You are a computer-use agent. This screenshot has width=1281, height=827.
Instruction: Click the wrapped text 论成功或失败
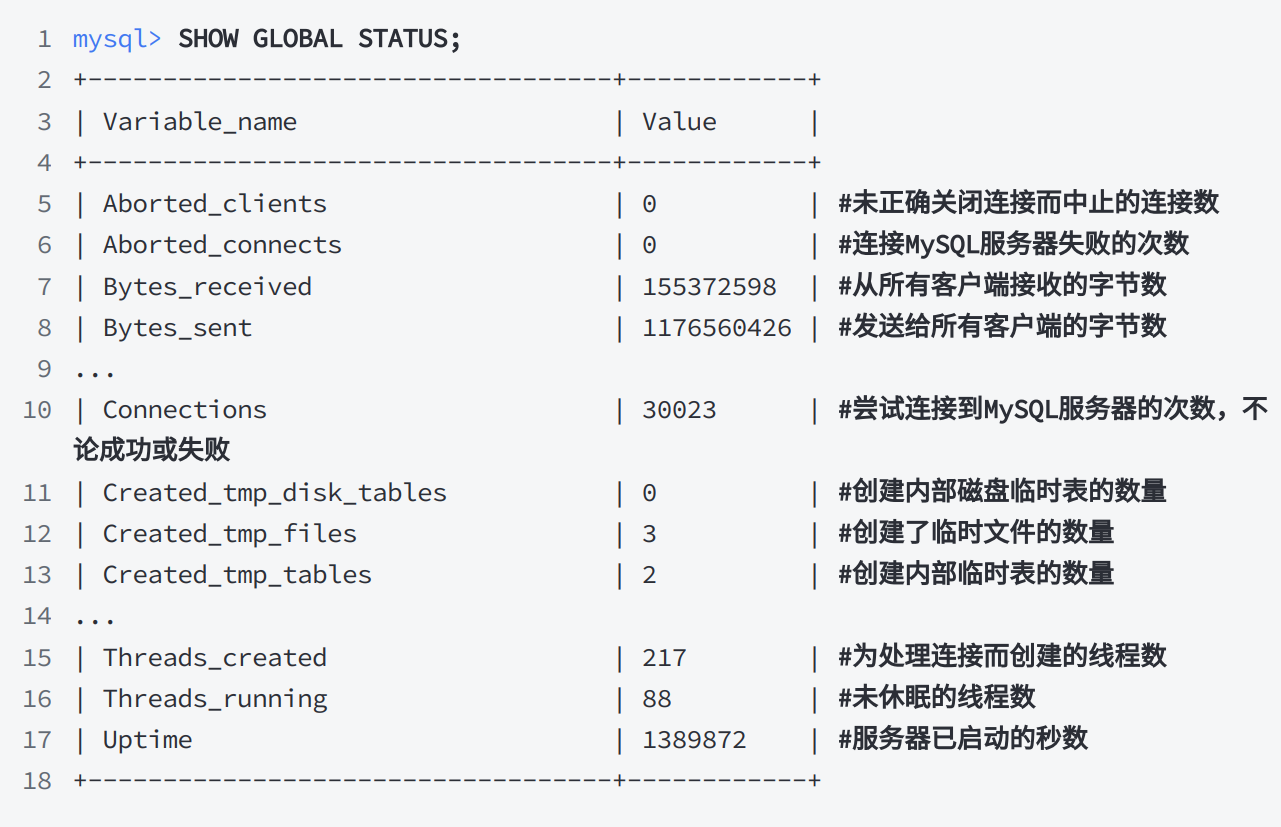[x=152, y=451]
